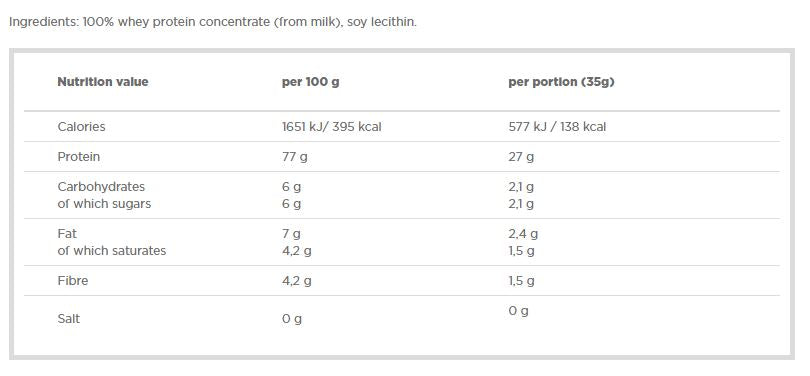Click the 0 g salt per portion value
810x376 pixels.
pos(519,311)
